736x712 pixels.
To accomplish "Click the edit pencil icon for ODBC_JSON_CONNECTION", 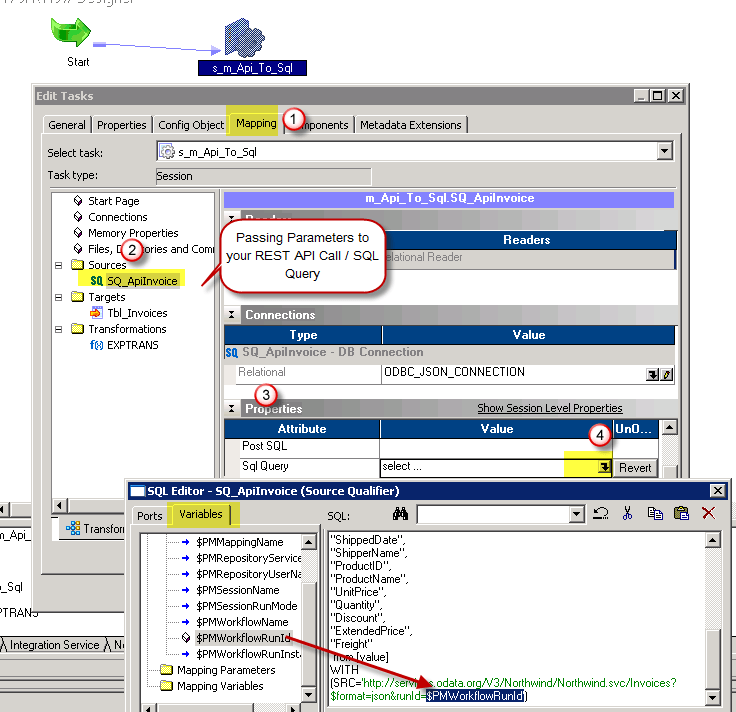I will pyautogui.click(x=667, y=375).
